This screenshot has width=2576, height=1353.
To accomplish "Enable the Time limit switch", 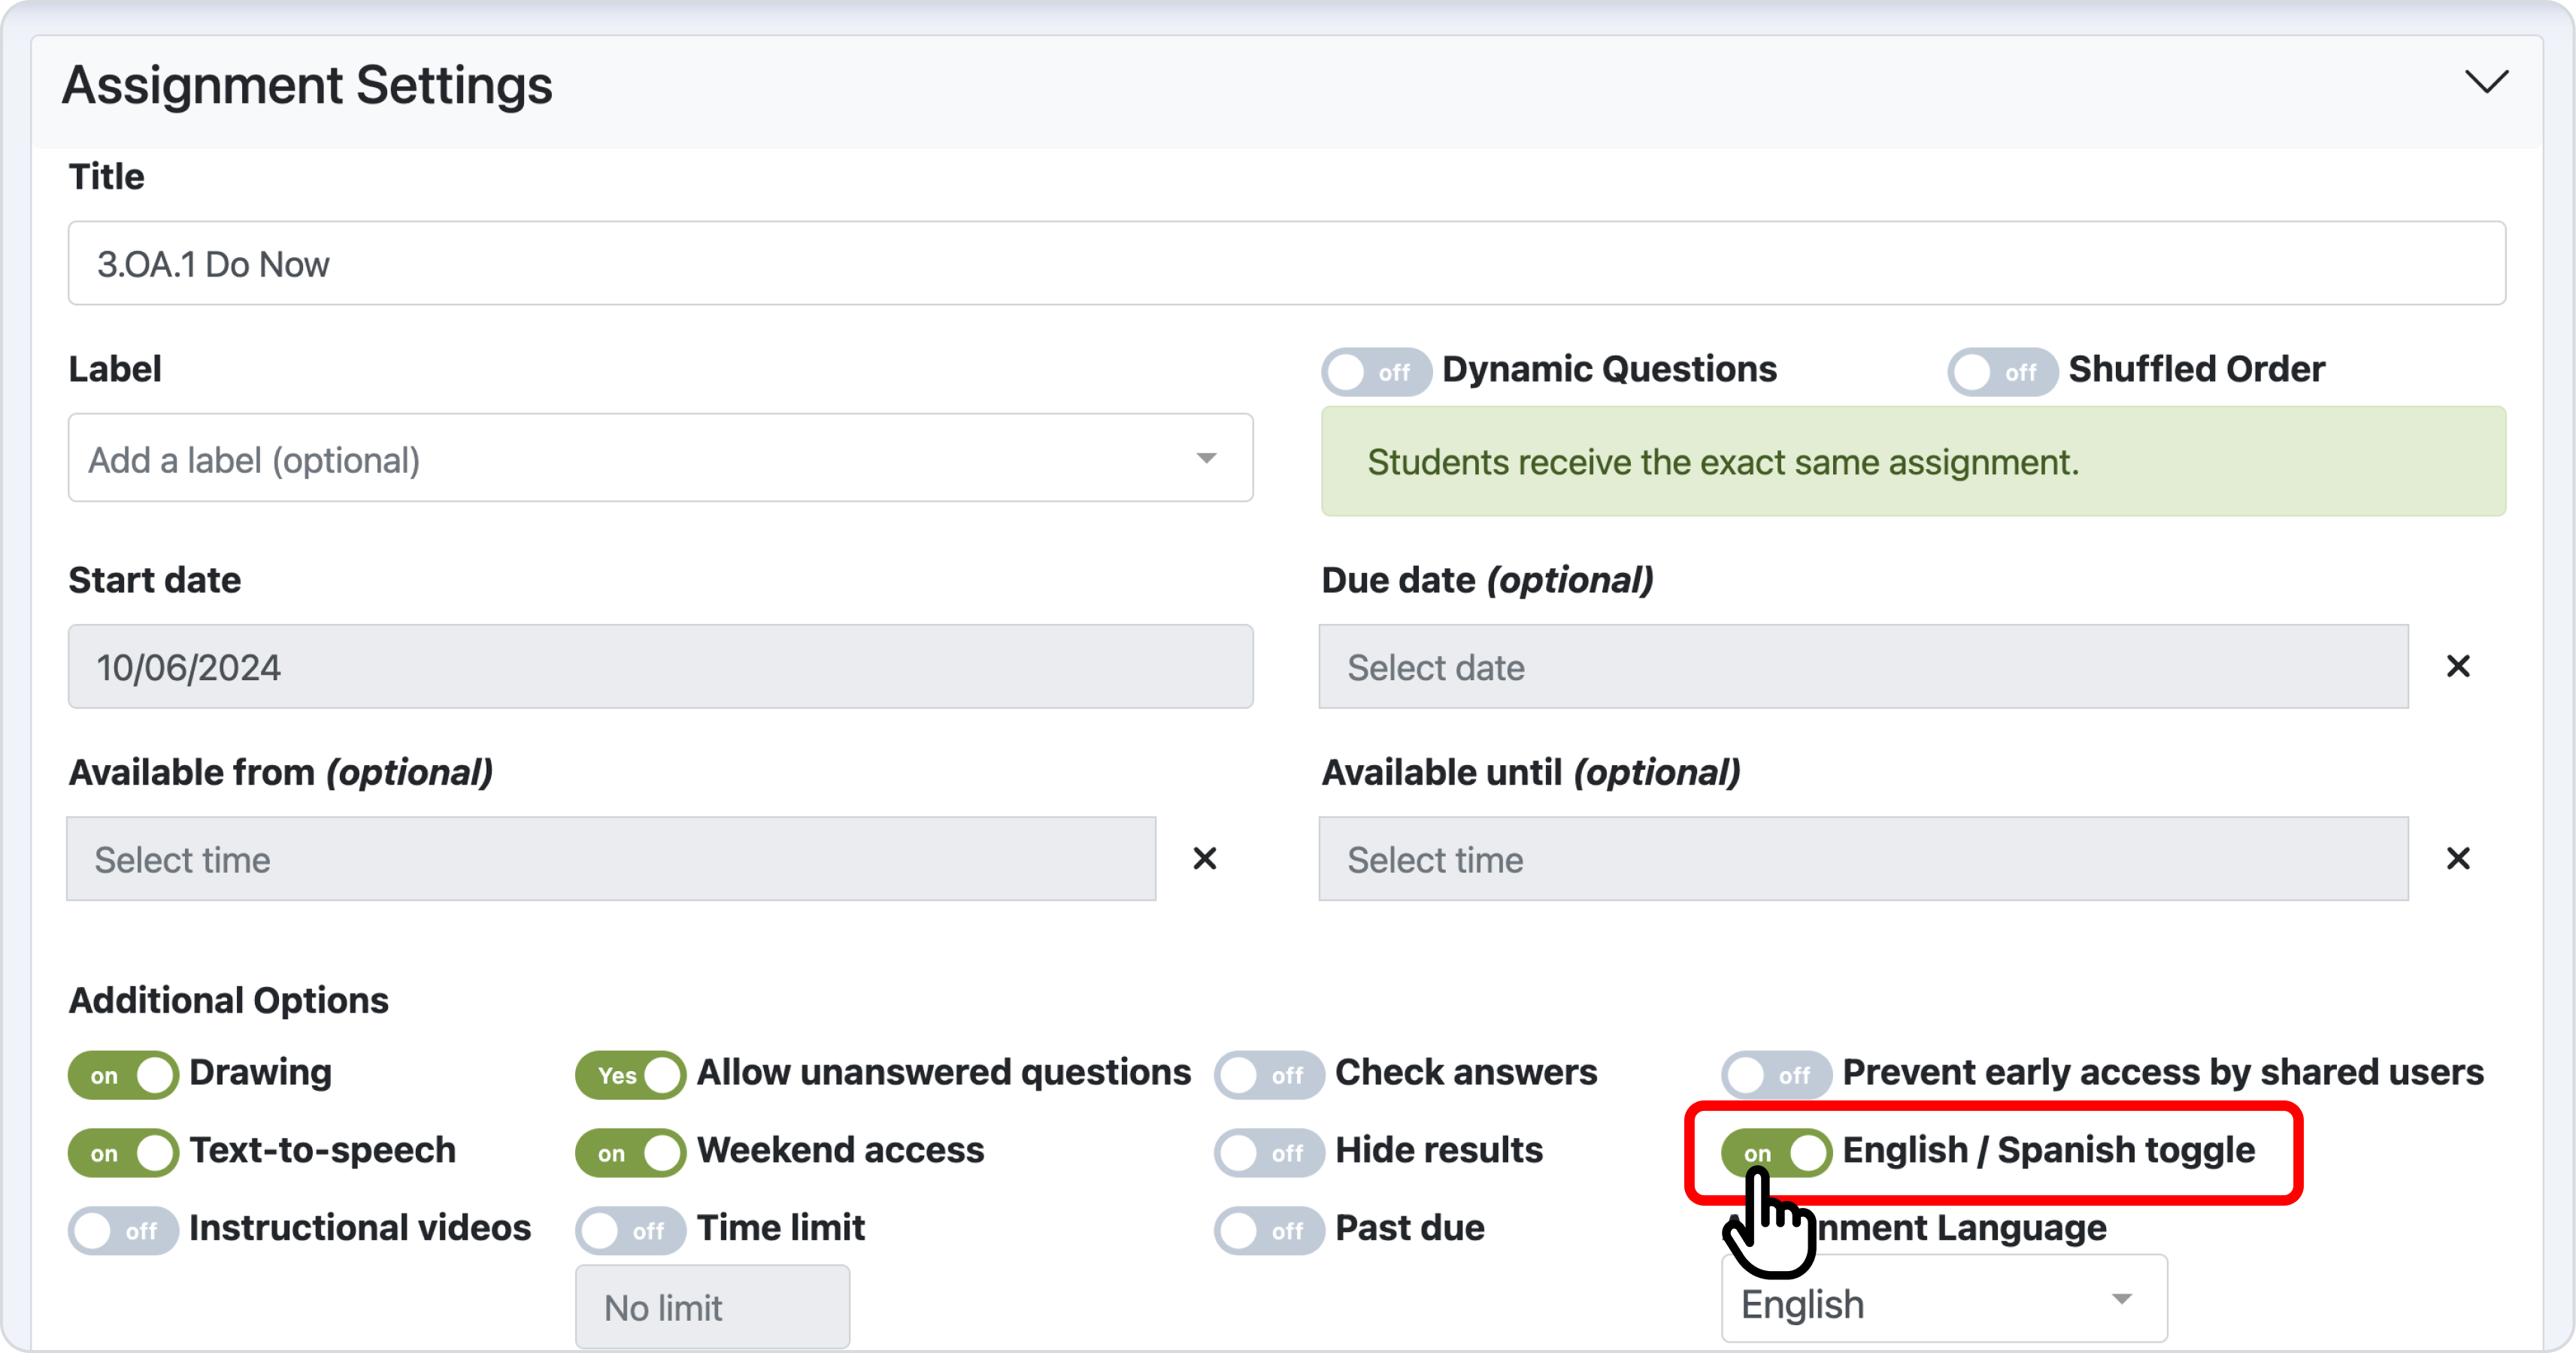I will [630, 1230].
